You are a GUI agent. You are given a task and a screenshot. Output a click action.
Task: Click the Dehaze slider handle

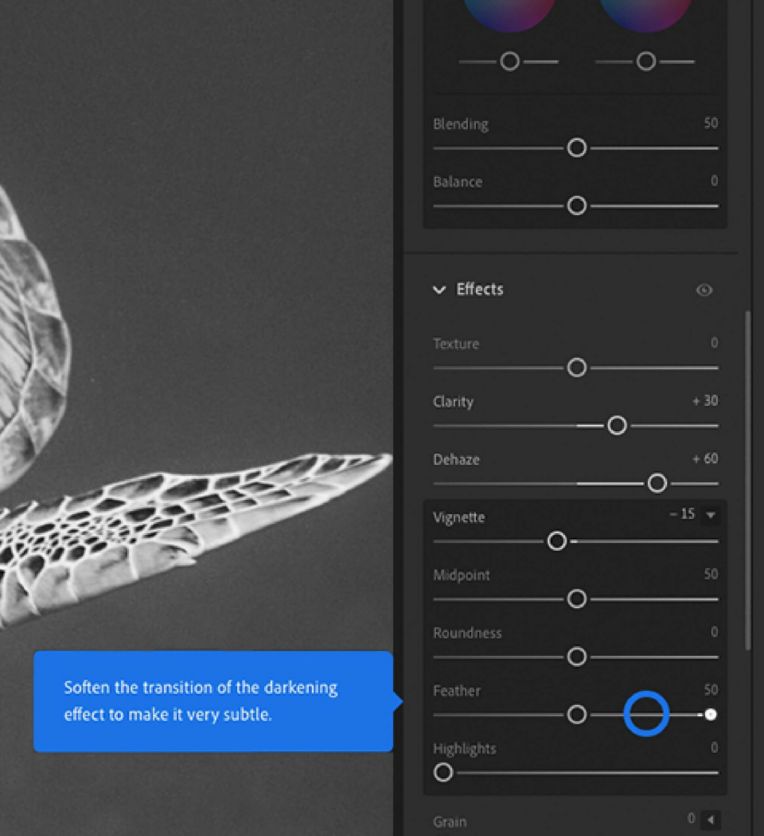point(657,484)
